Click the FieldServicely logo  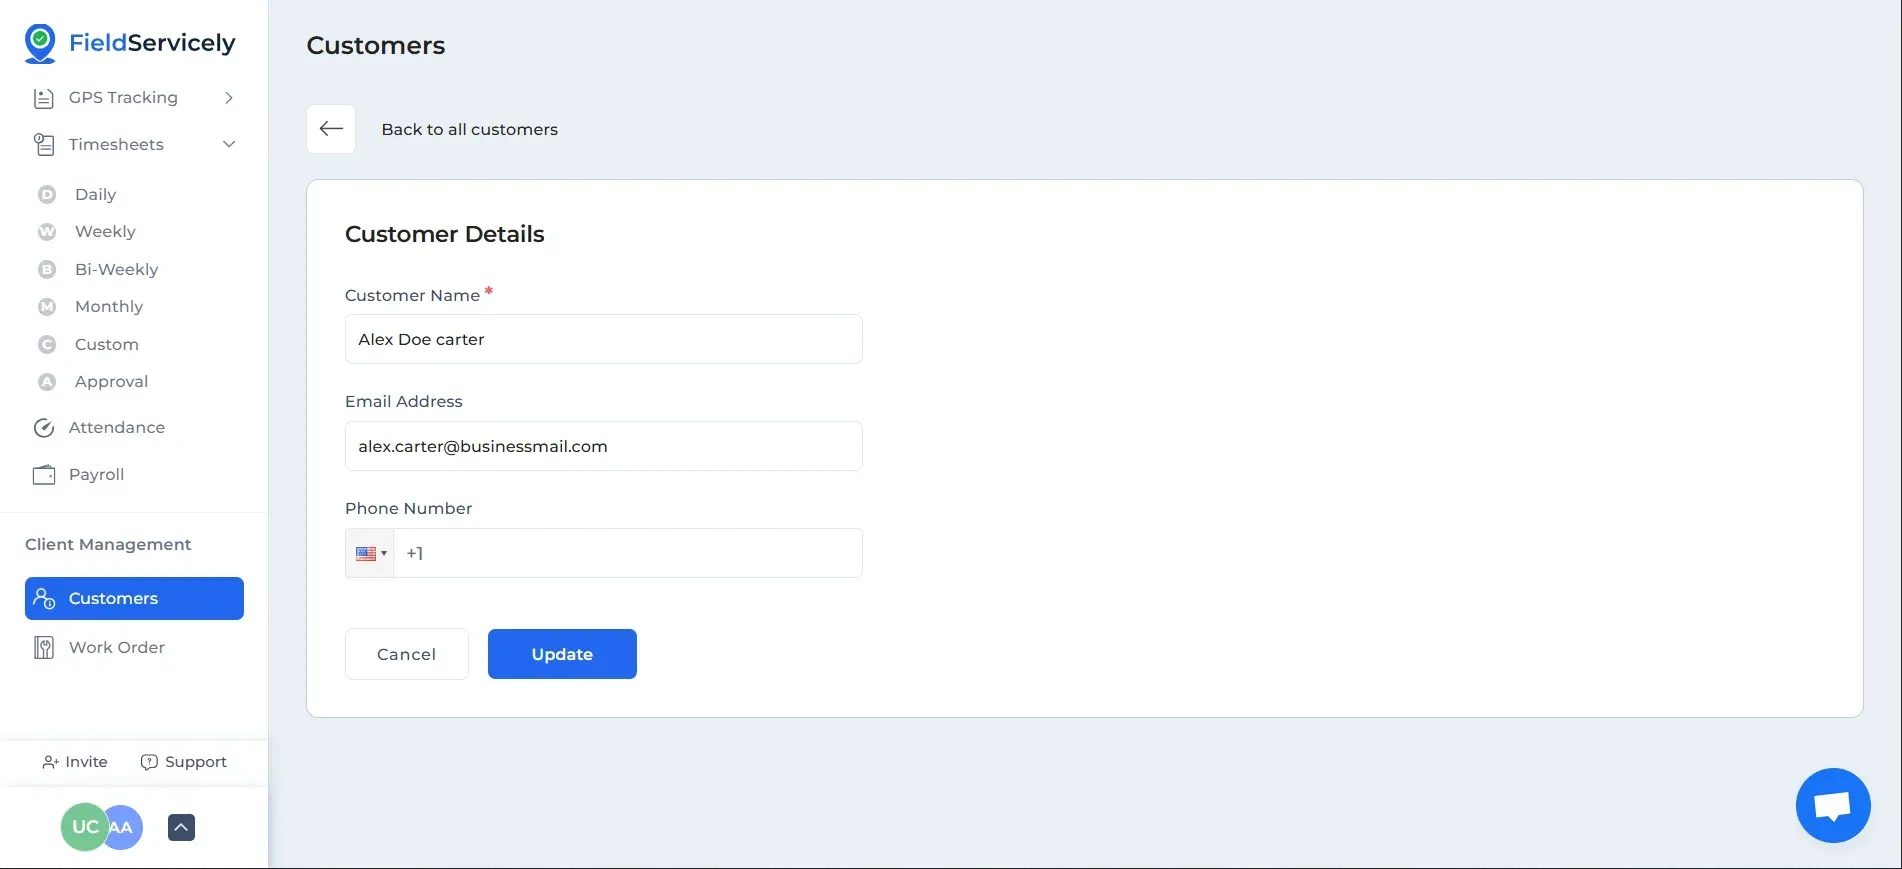(x=130, y=43)
